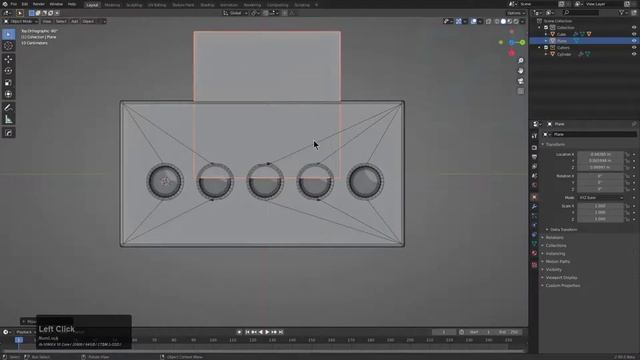Open the Window menu
The image size is (640, 360).
(56, 4)
